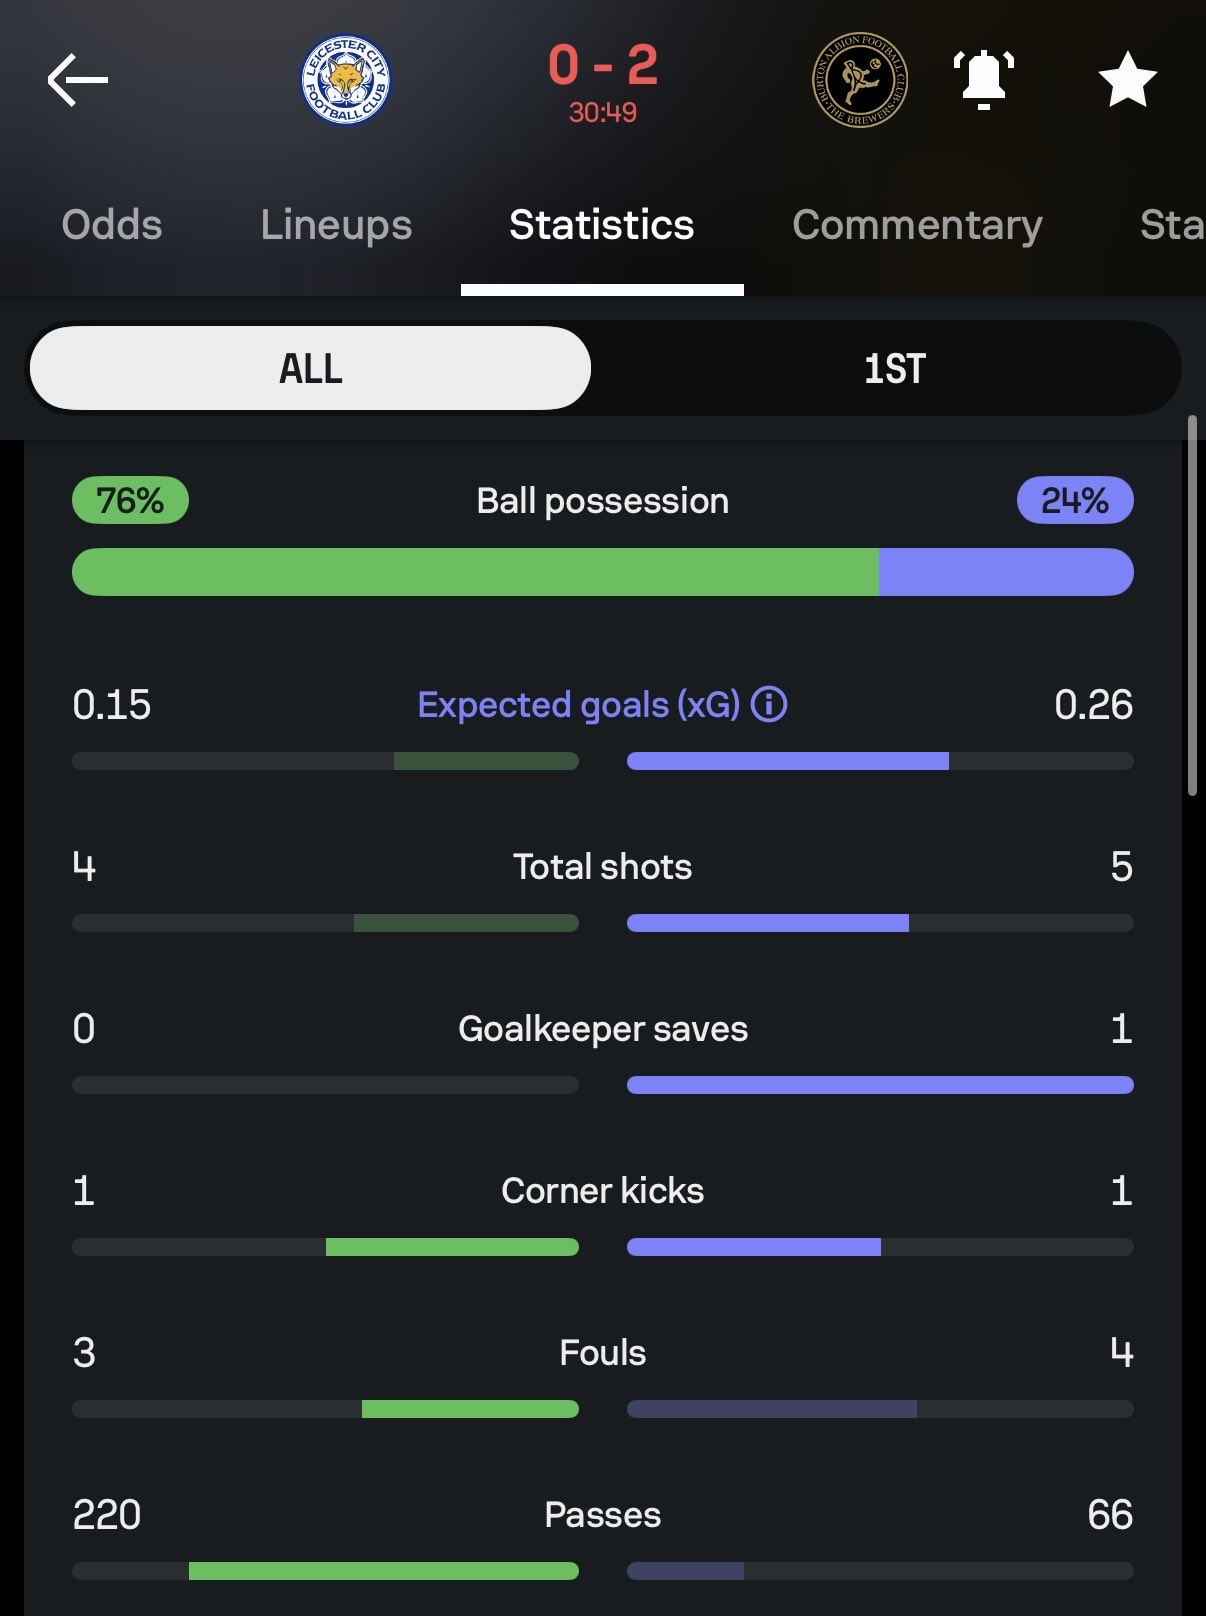Open the Expected goals (xG) link

tap(579, 705)
